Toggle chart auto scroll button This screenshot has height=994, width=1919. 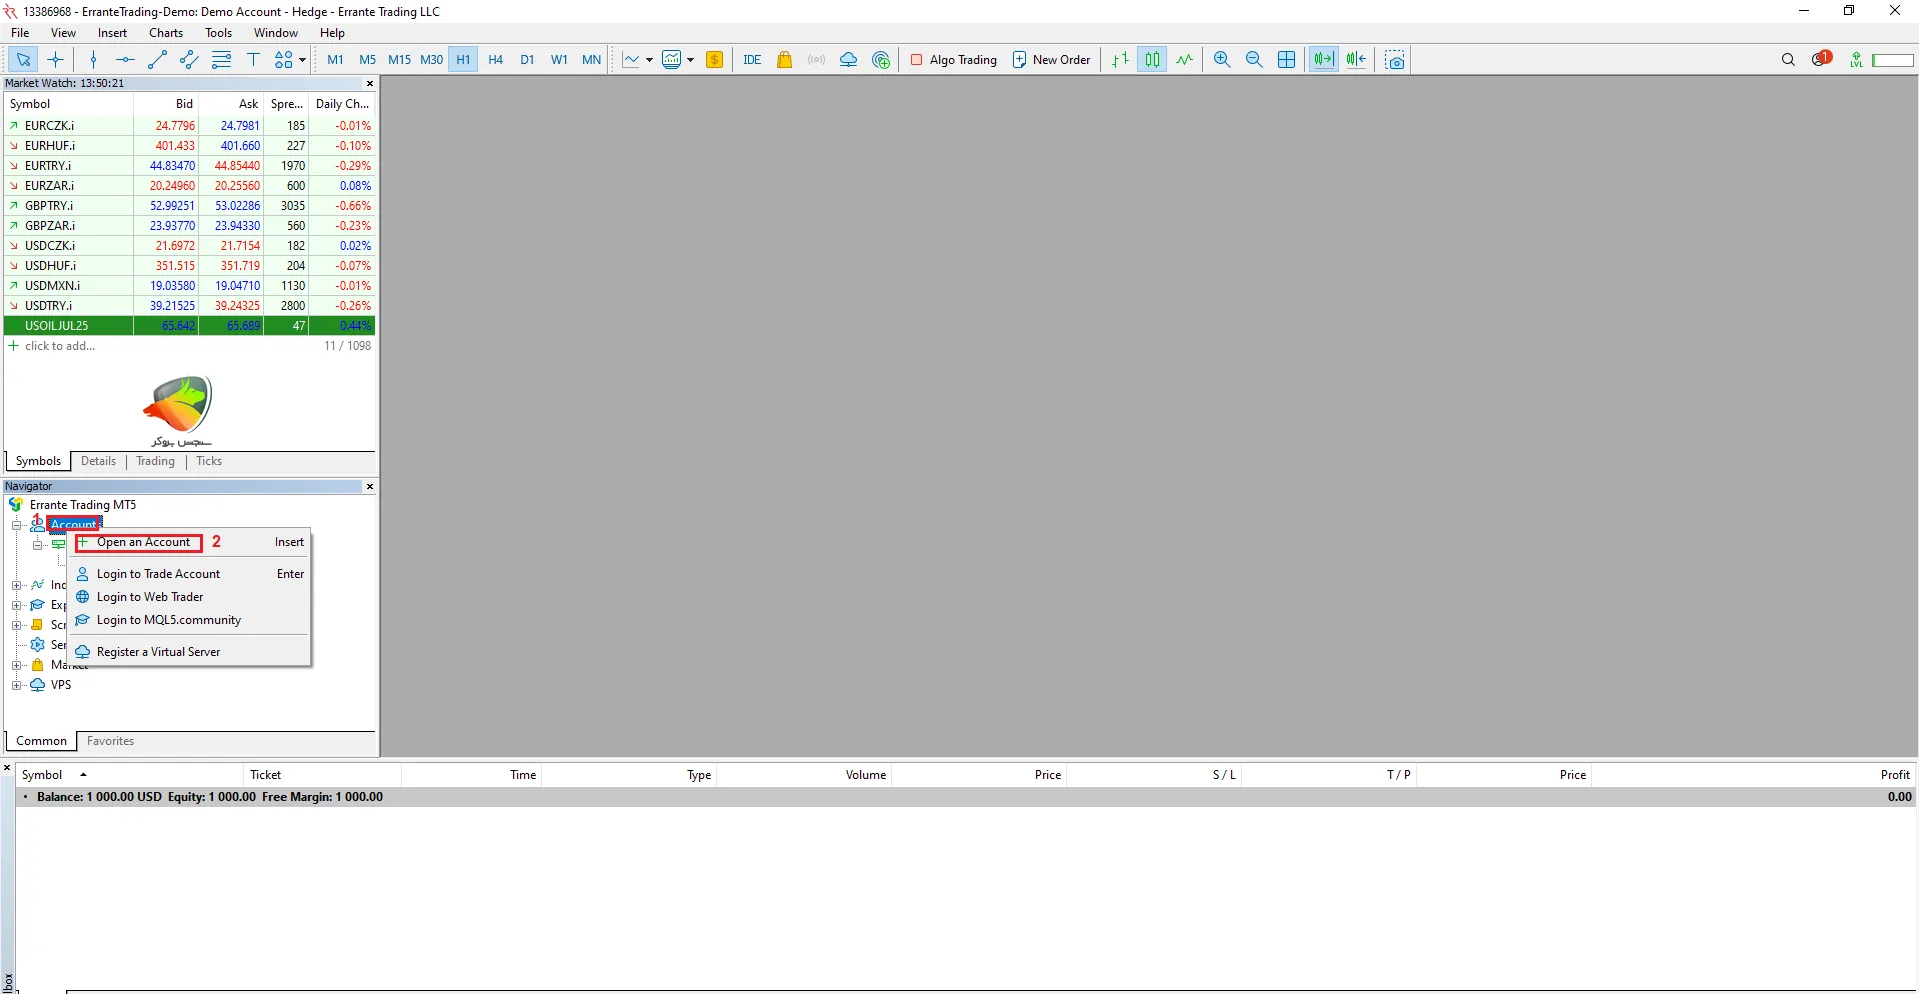[1323, 60]
